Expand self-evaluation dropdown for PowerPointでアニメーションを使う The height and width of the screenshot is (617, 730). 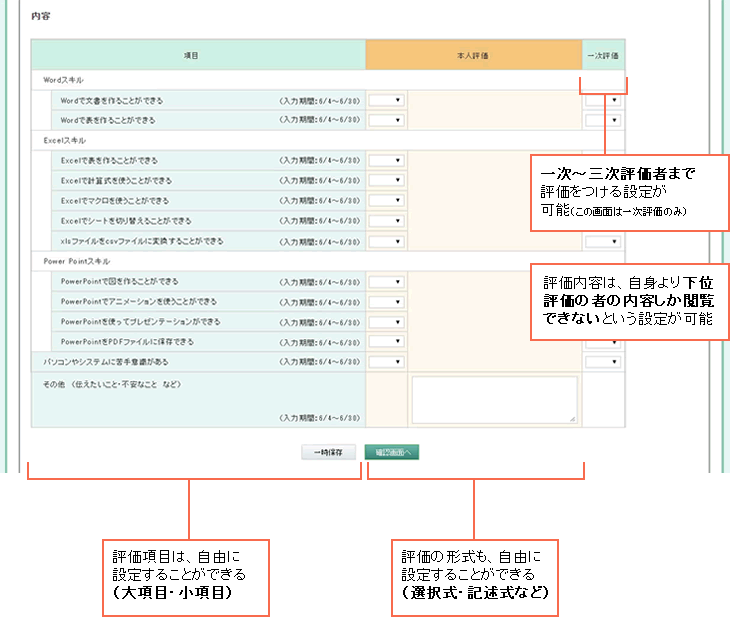386,302
